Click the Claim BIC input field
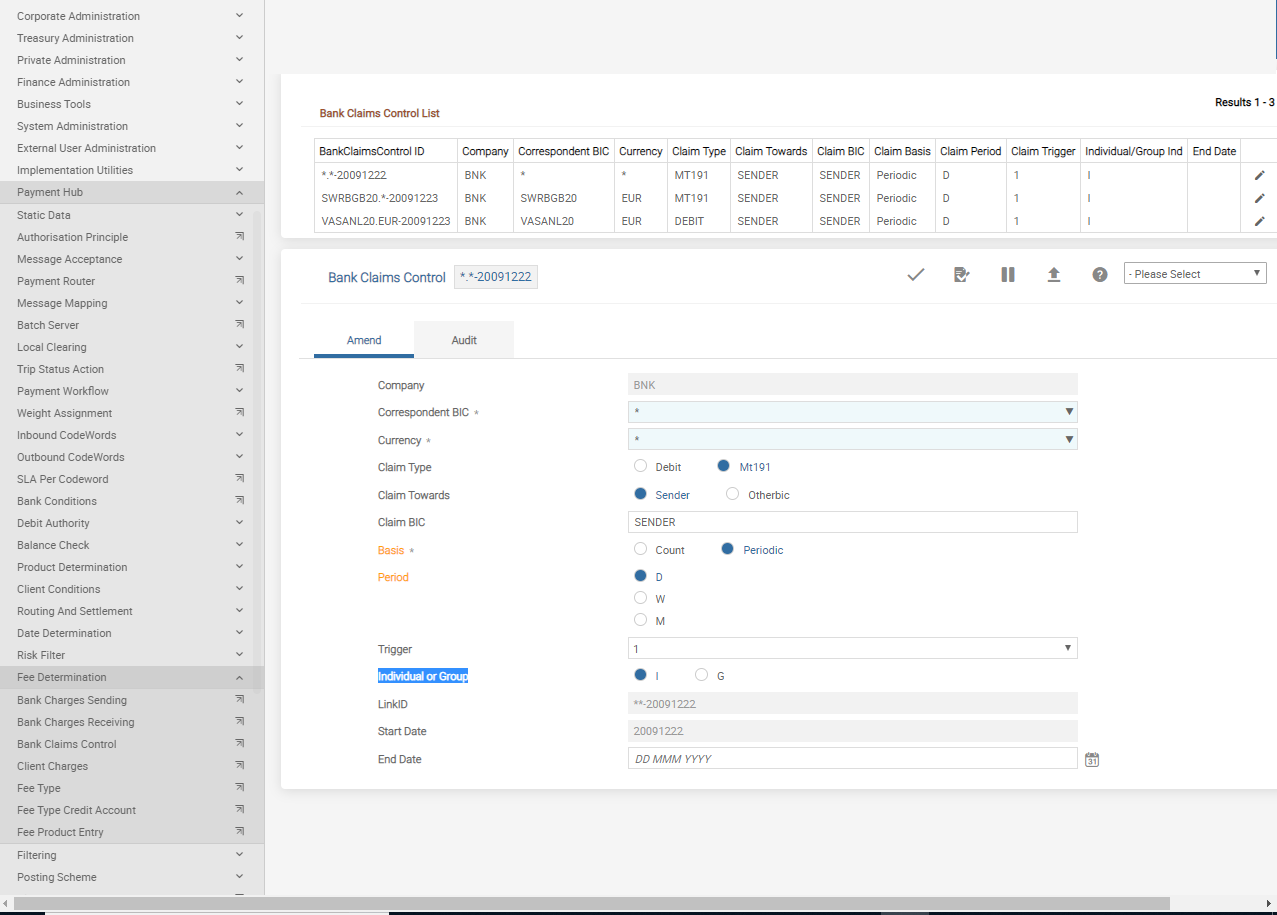 852,522
